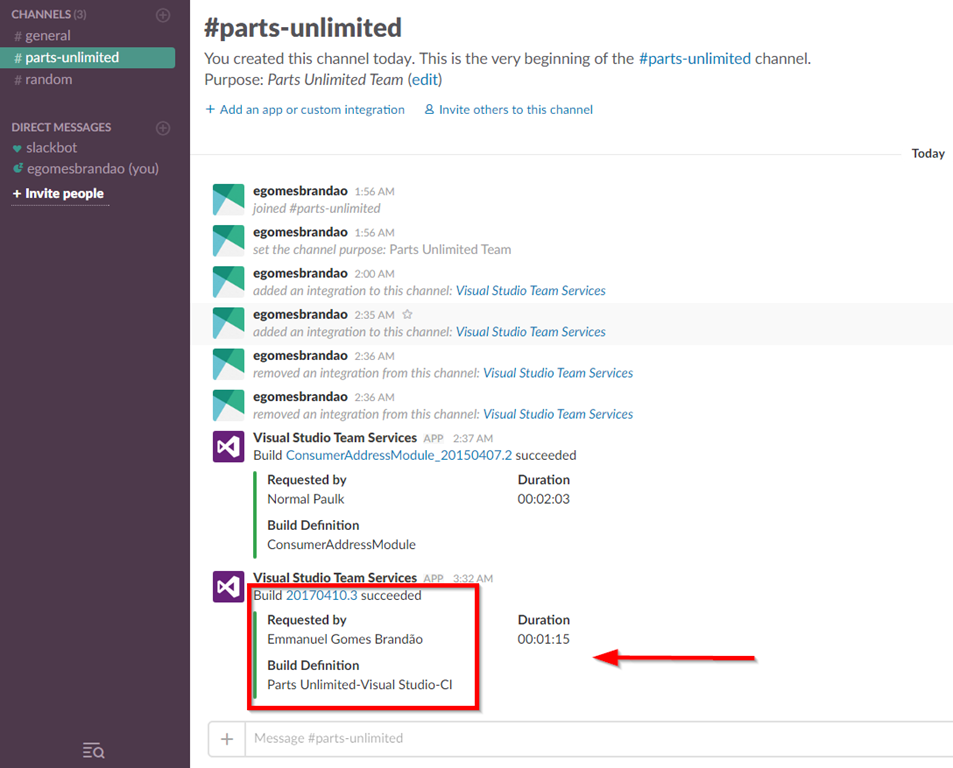Viewport: 953px width, 768px height.
Task: Click the 00:01:15 duration value
Action: coord(544,639)
